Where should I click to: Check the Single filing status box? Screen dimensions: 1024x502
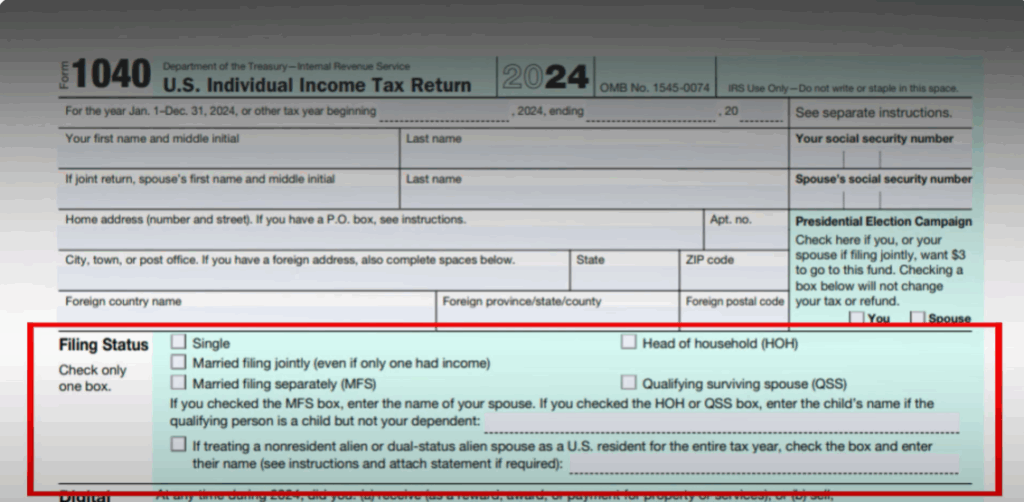coord(178,343)
